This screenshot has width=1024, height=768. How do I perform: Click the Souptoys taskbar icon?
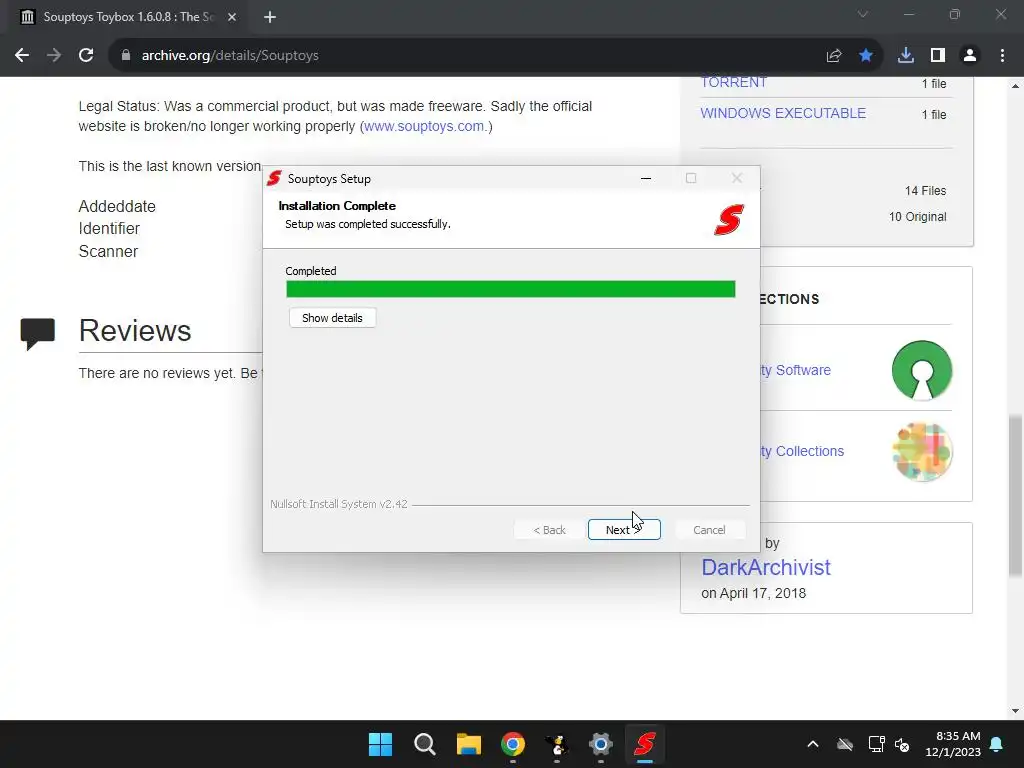coord(645,744)
